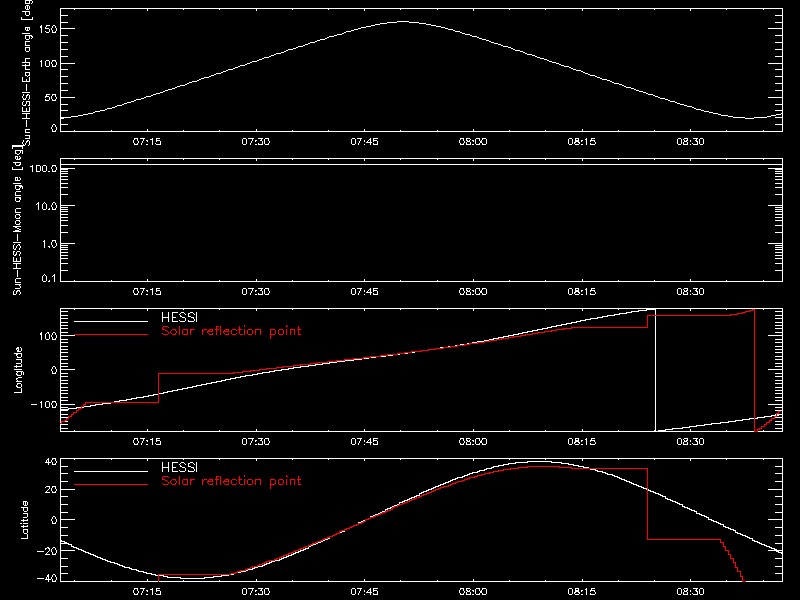This screenshot has width=800, height=600.
Task: Click 07:45 under the Longitude plot
Action: tap(364, 442)
